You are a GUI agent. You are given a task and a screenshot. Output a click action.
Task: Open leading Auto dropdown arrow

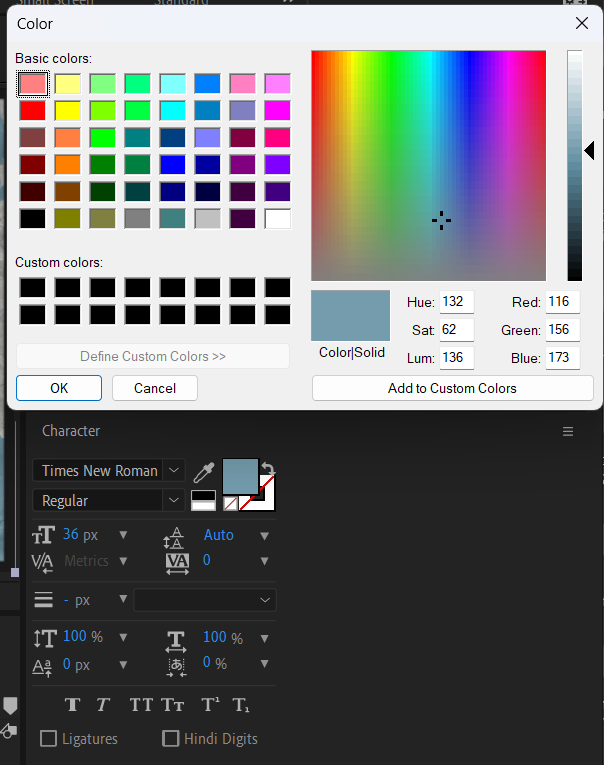click(264, 536)
